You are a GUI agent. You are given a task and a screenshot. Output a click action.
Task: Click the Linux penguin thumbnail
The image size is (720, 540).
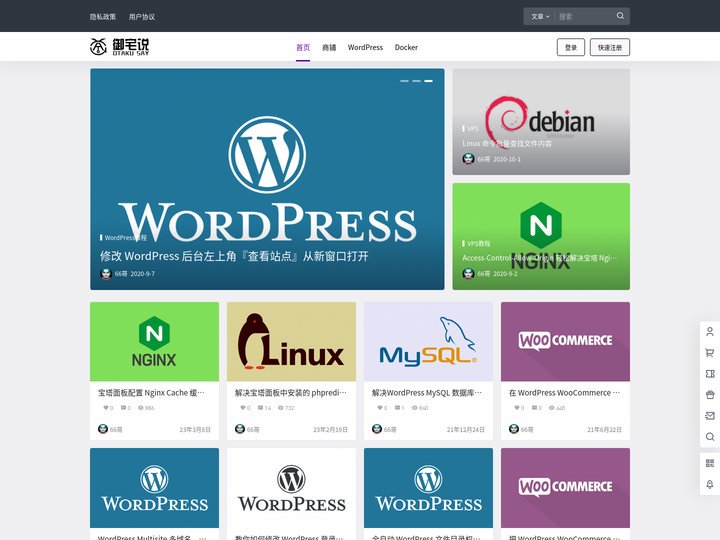tap(291, 342)
